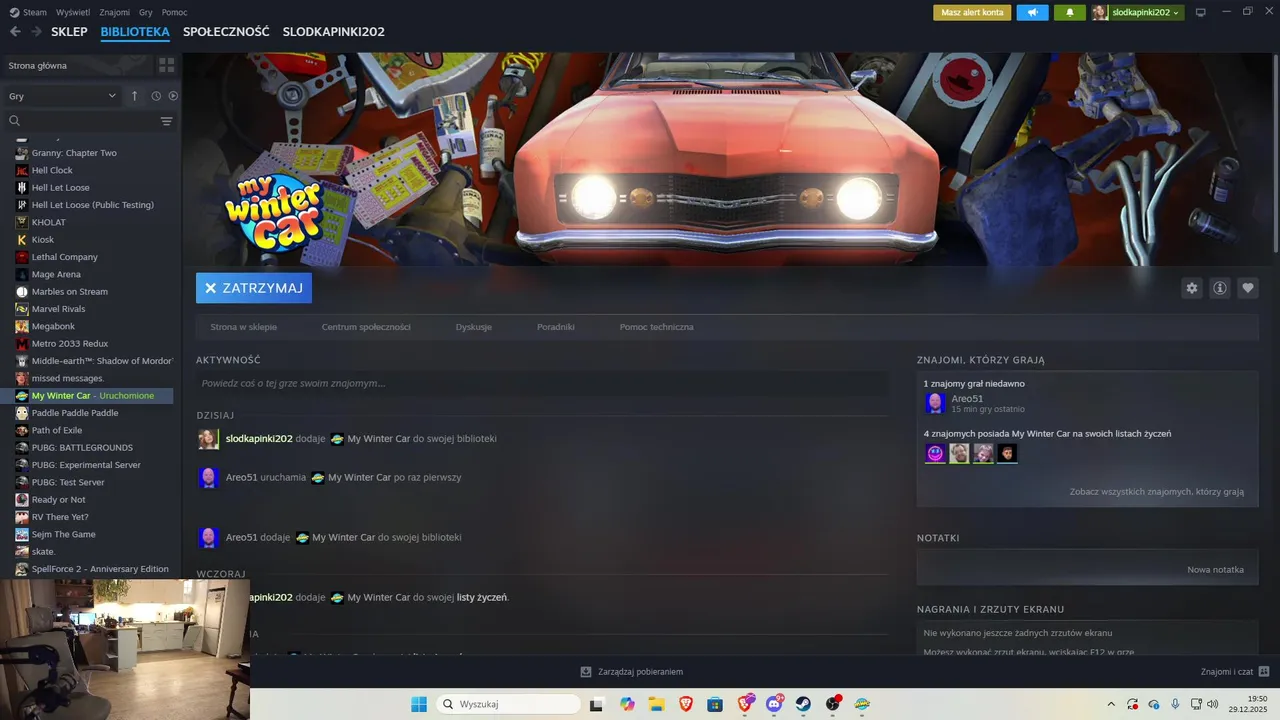The width and height of the screenshot is (1280, 720).
Task: Open Steam icon in the taskbar
Action: point(803,704)
